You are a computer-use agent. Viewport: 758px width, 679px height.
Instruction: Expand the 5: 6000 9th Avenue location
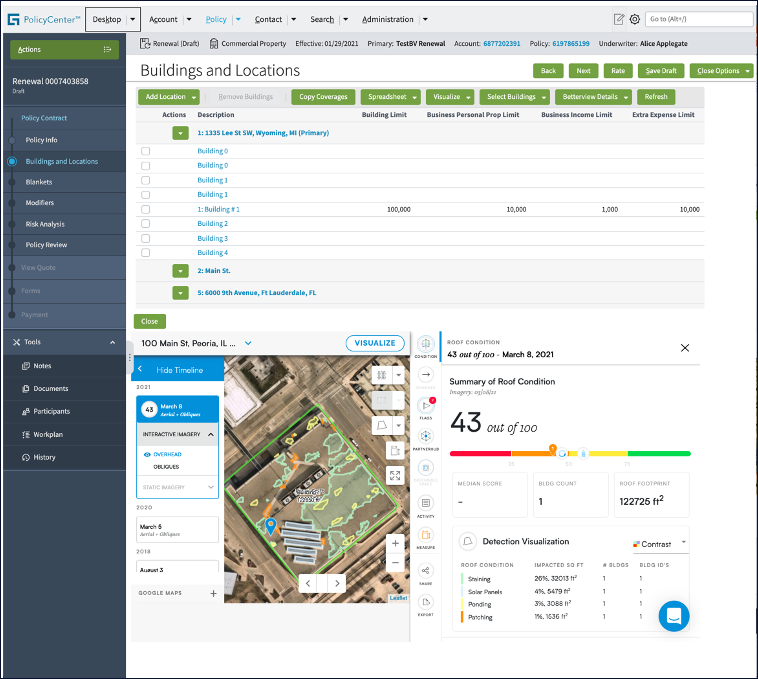click(x=180, y=293)
